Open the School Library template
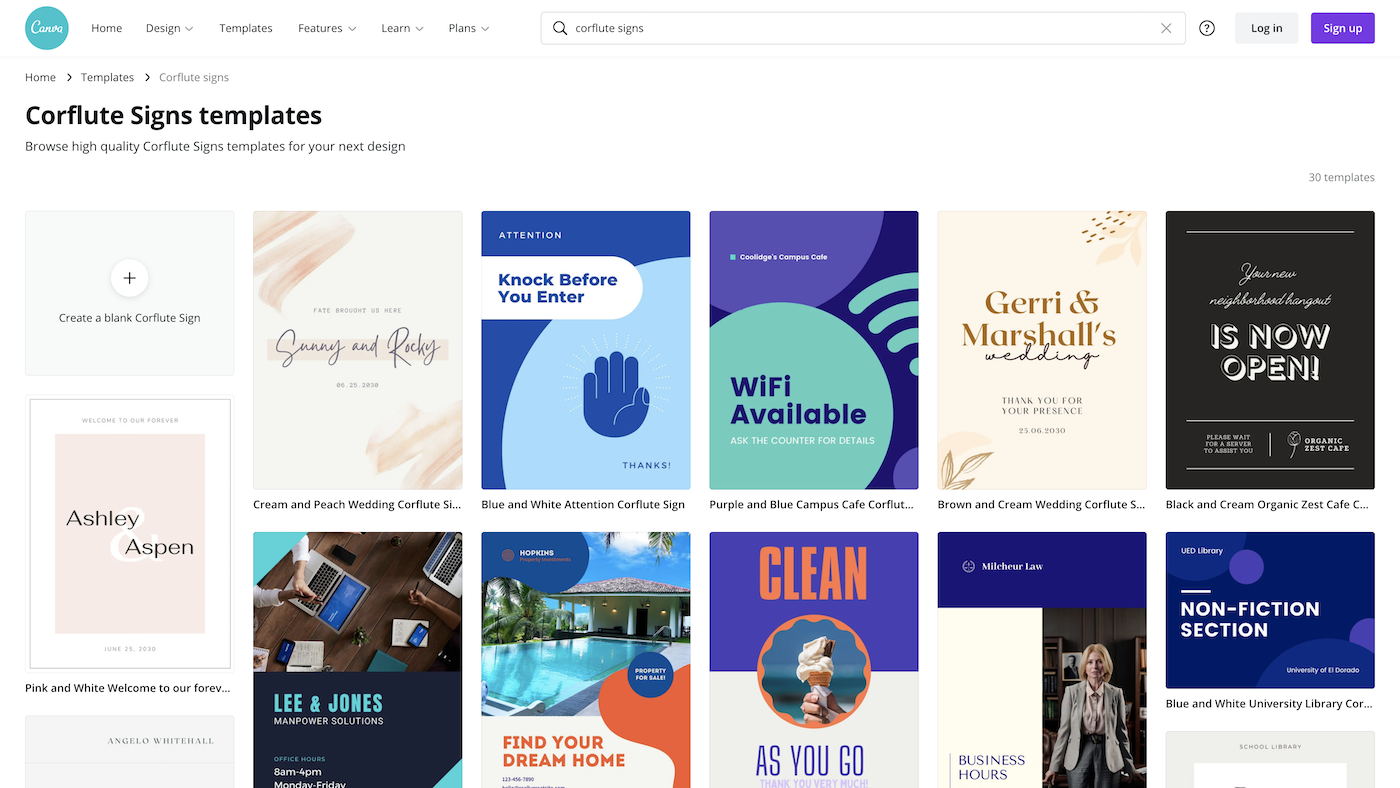The width and height of the screenshot is (1400, 788). (1270, 760)
